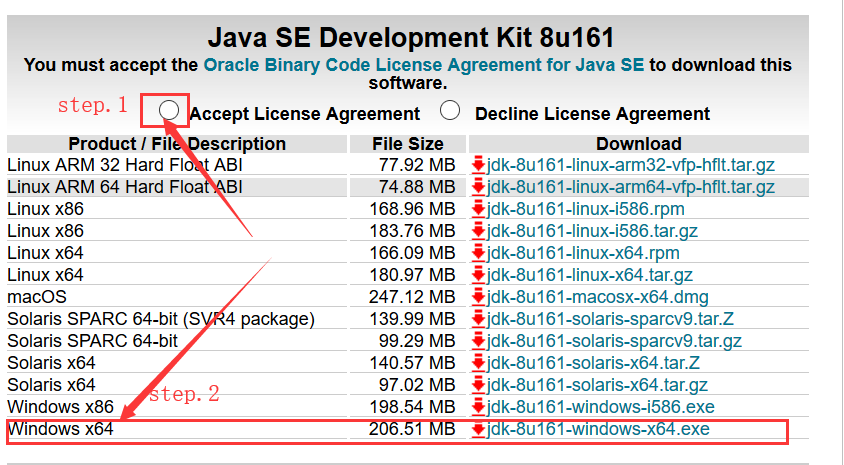
Task: Select the Accept License Agreement radio button
Action: [171, 111]
